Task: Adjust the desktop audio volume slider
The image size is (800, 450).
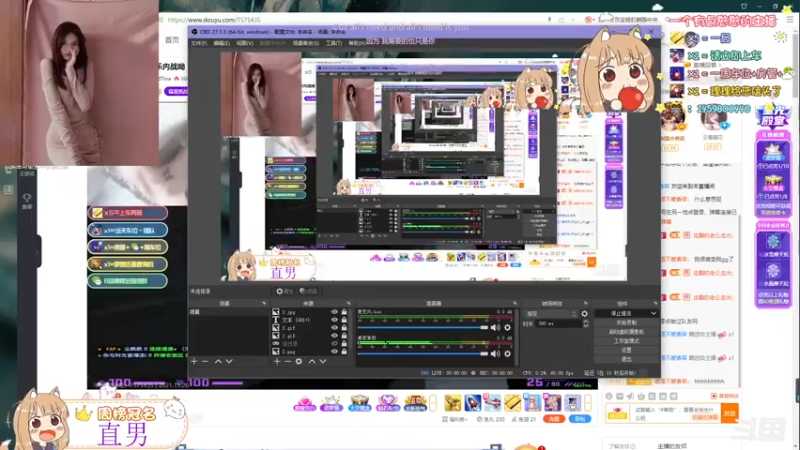Action: pos(422,354)
